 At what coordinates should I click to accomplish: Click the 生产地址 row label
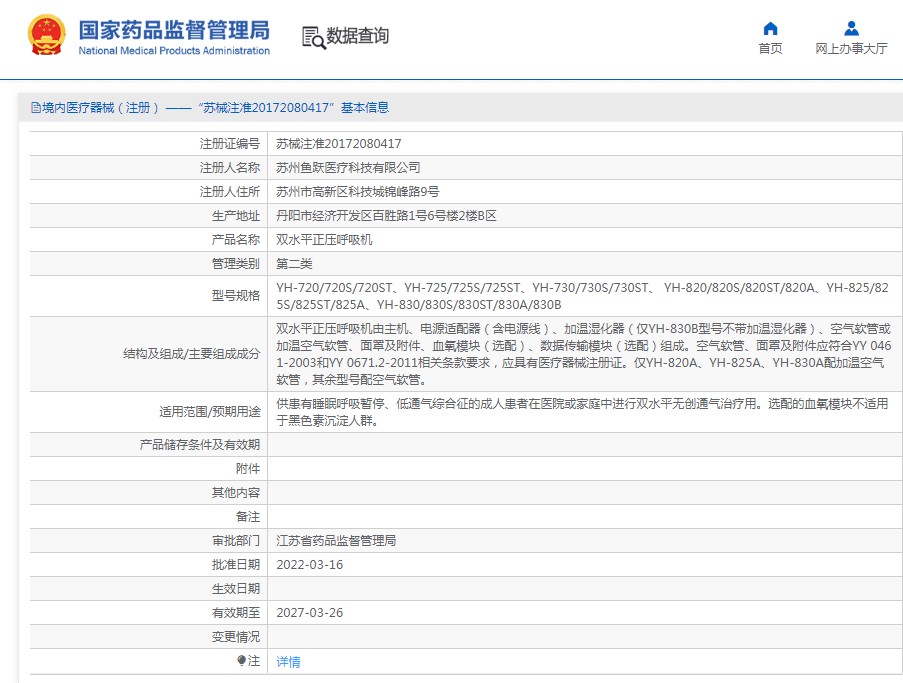coord(236,216)
